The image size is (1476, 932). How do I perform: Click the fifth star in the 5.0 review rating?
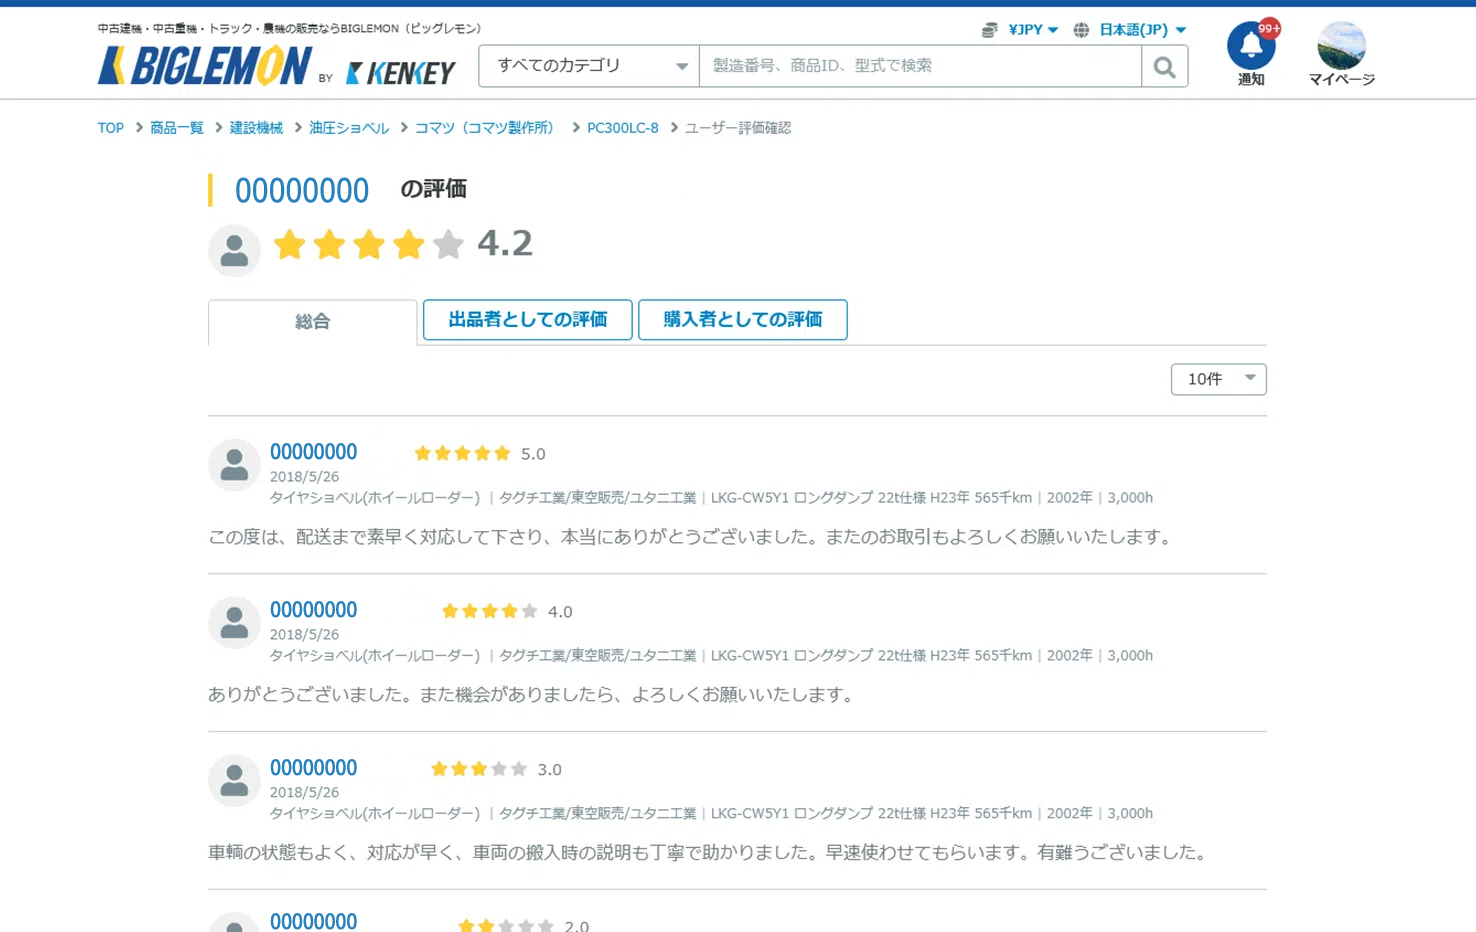pos(503,452)
